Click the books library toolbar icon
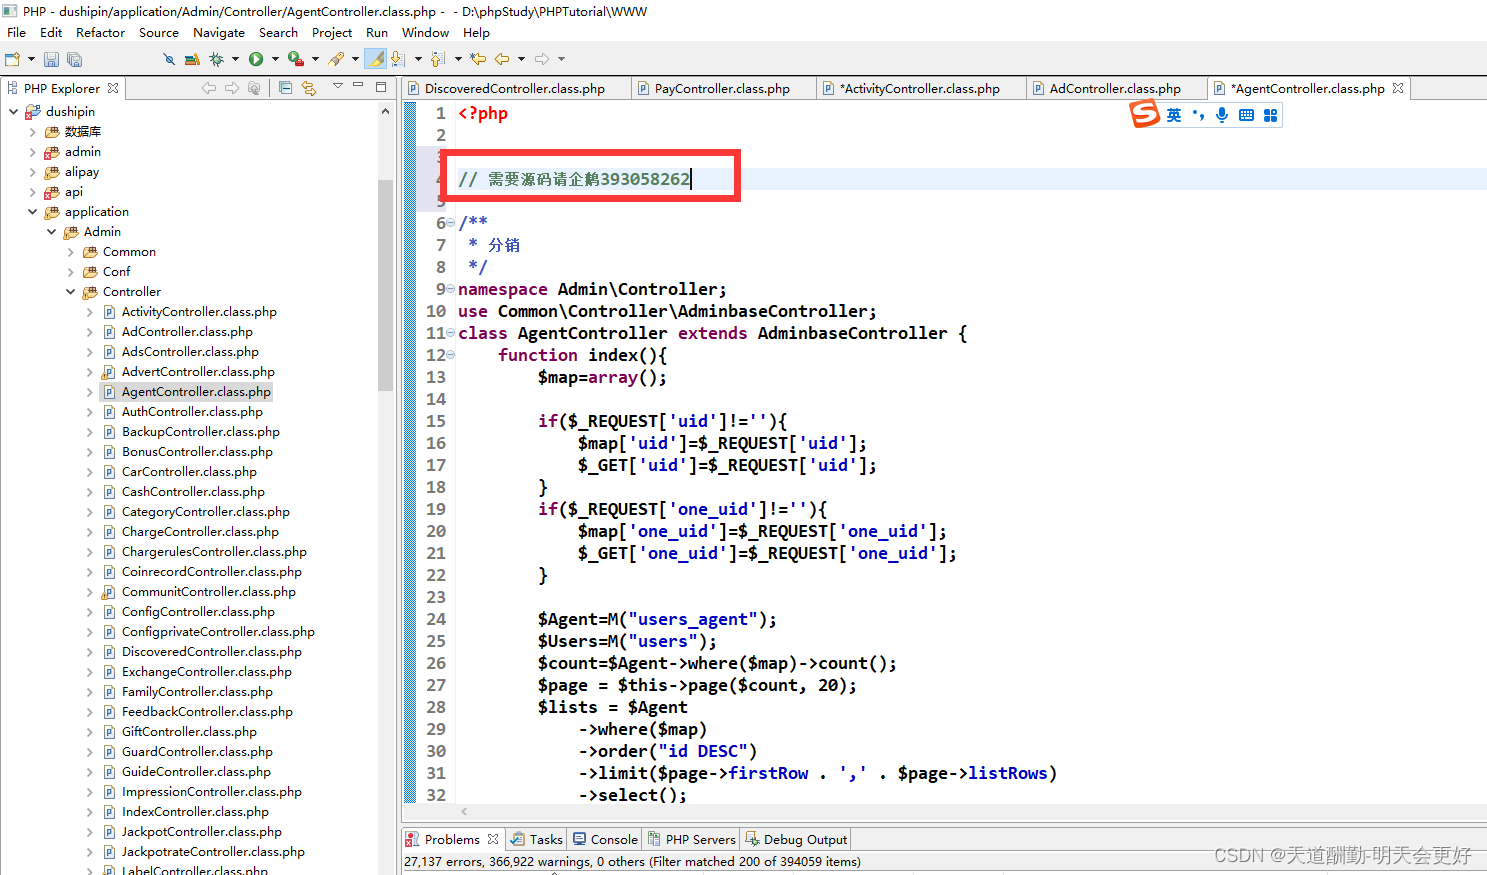The width and height of the screenshot is (1487, 875). pos(192,59)
